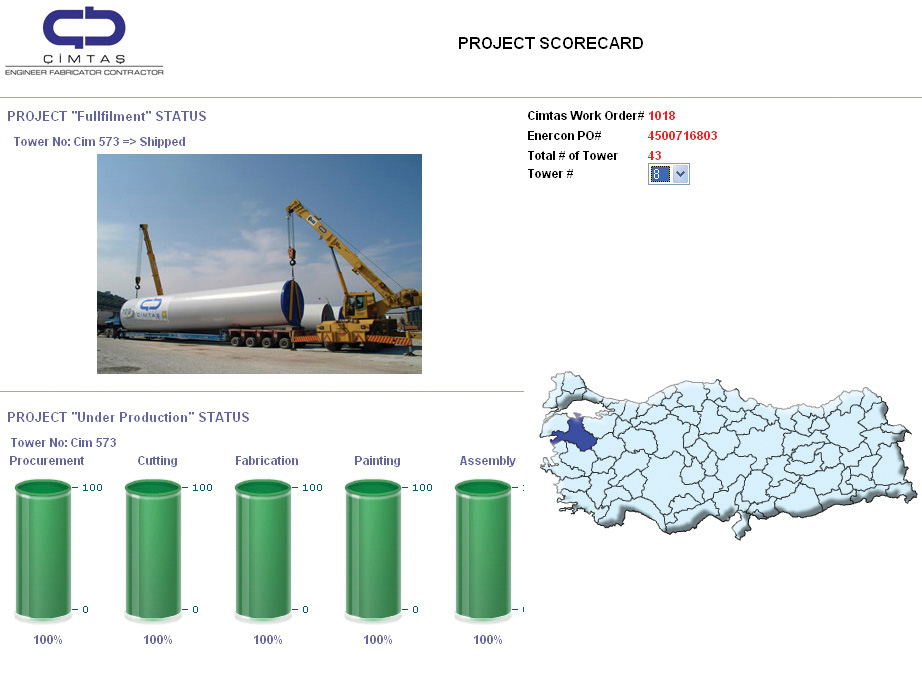Image resolution: width=922 pixels, height=698 pixels.
Task: Click the Painting label
Action: (378, 461)
